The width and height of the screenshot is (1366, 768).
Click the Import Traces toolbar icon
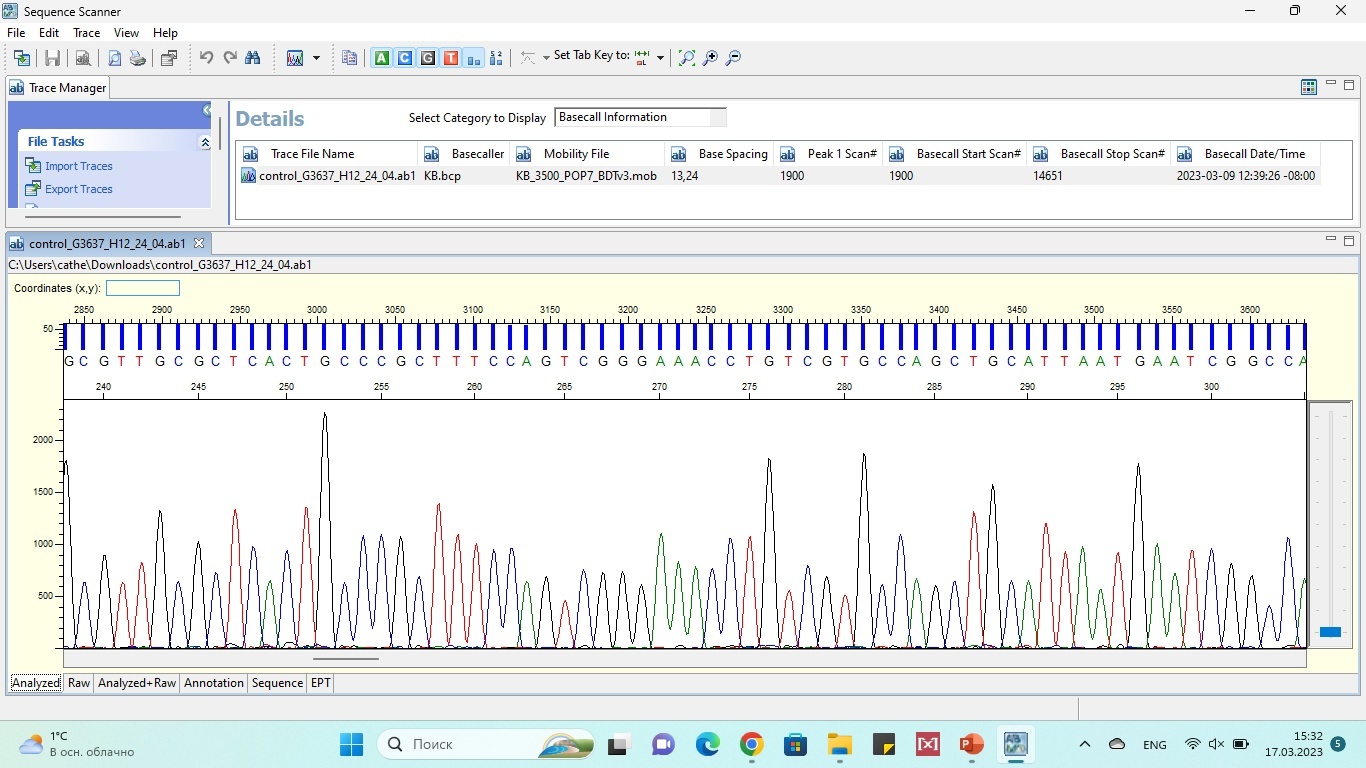pyautogui.click(x=21, y=58)
